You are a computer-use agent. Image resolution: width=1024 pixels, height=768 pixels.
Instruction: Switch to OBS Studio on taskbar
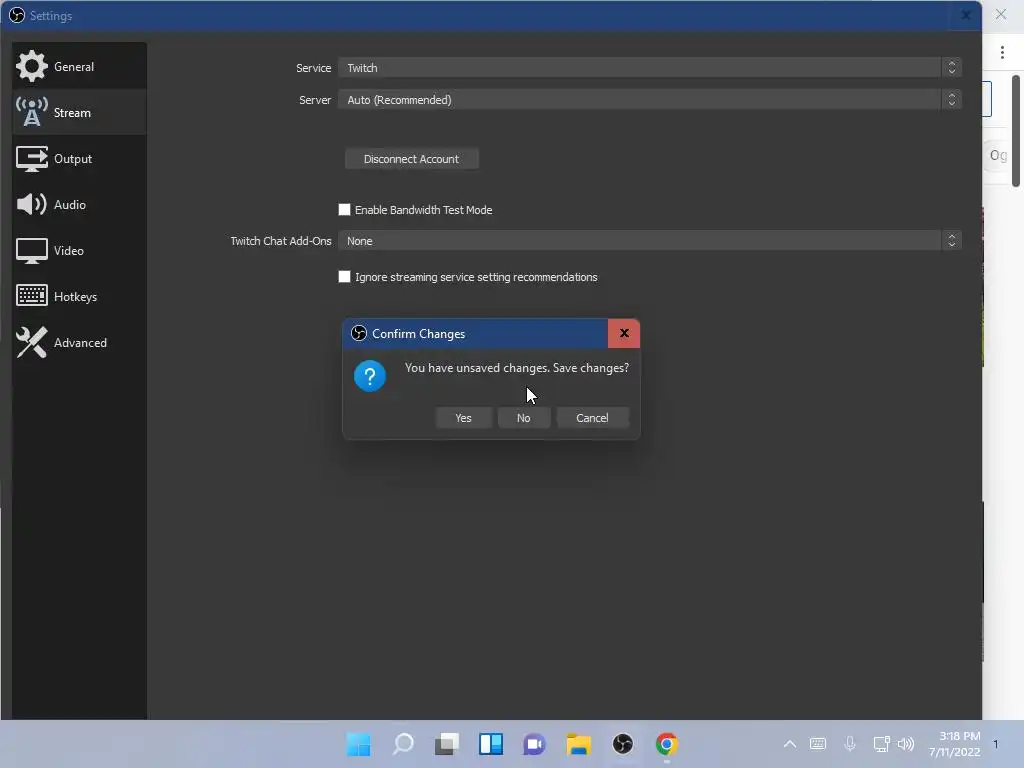pos(622,744)
